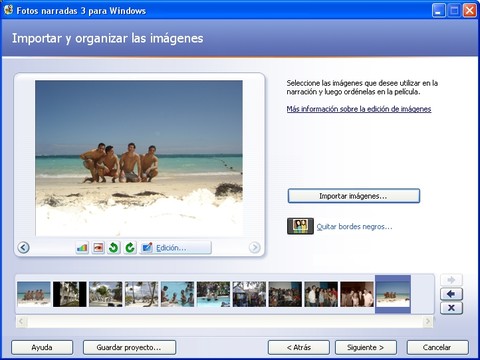This screenshot has height=360, width=480.
Task: Click the correct color levels icon
Action: (x=82, y=248)
